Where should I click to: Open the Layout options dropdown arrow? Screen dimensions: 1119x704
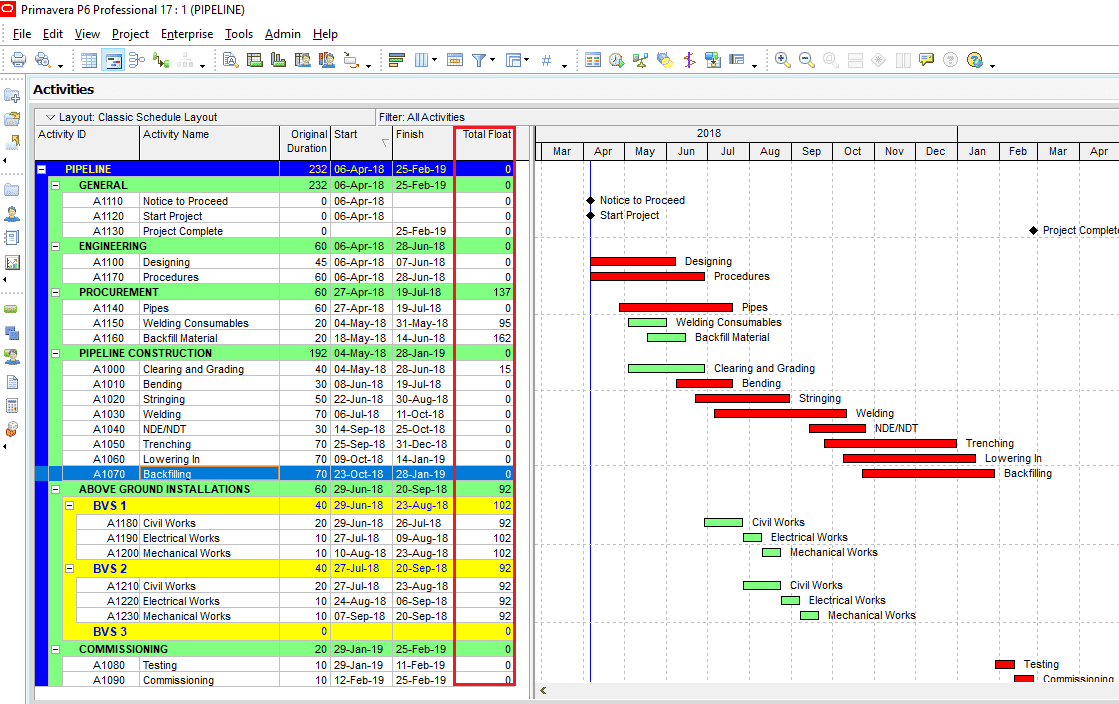pos(50,117)
